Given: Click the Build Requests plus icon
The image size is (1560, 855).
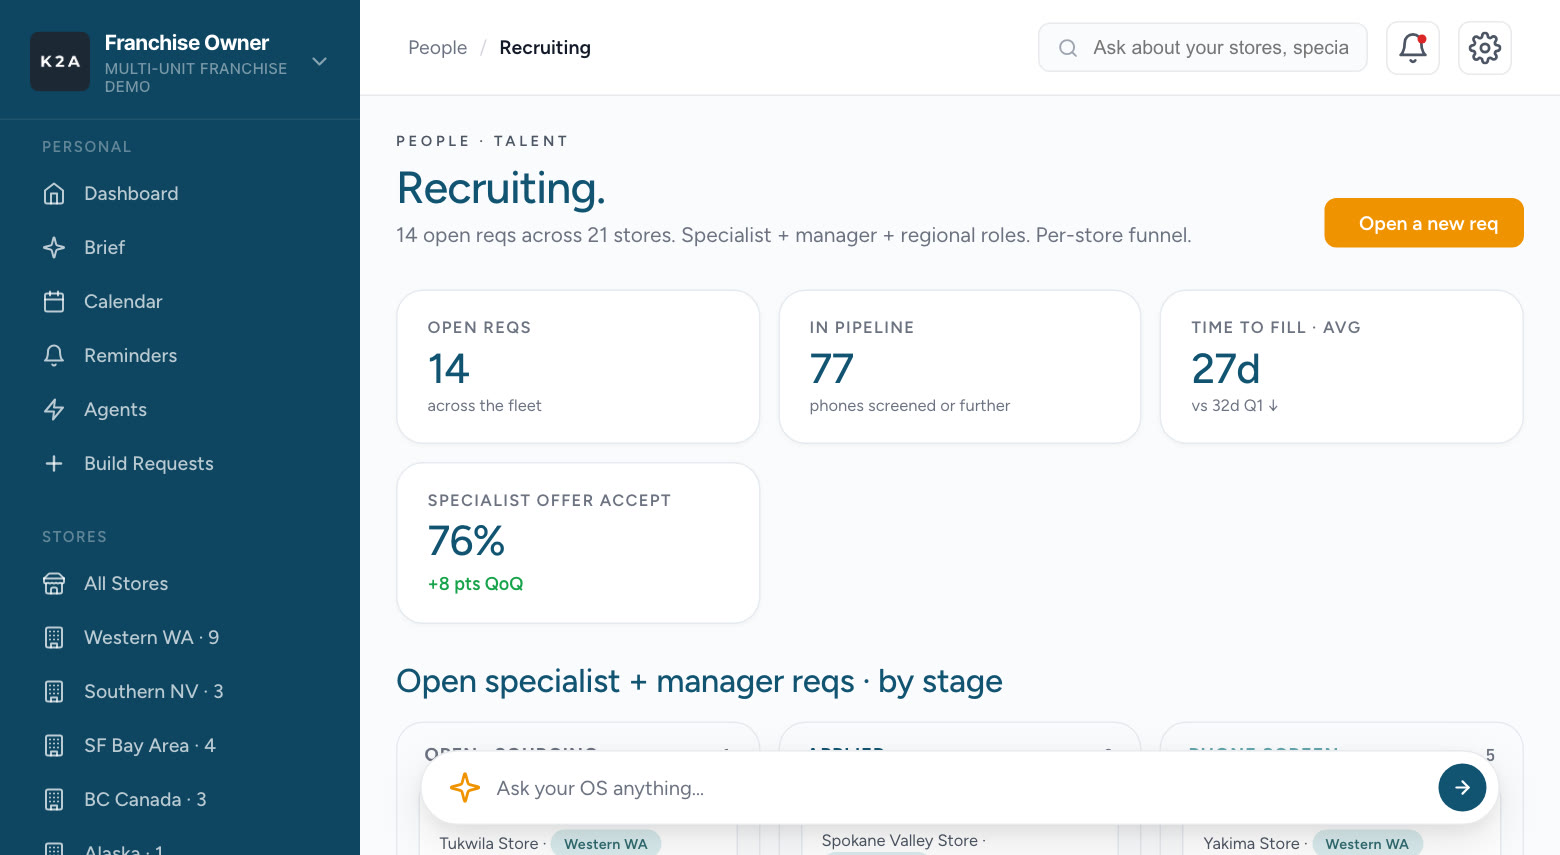Looking at the screenshot, I should [54, 463].
